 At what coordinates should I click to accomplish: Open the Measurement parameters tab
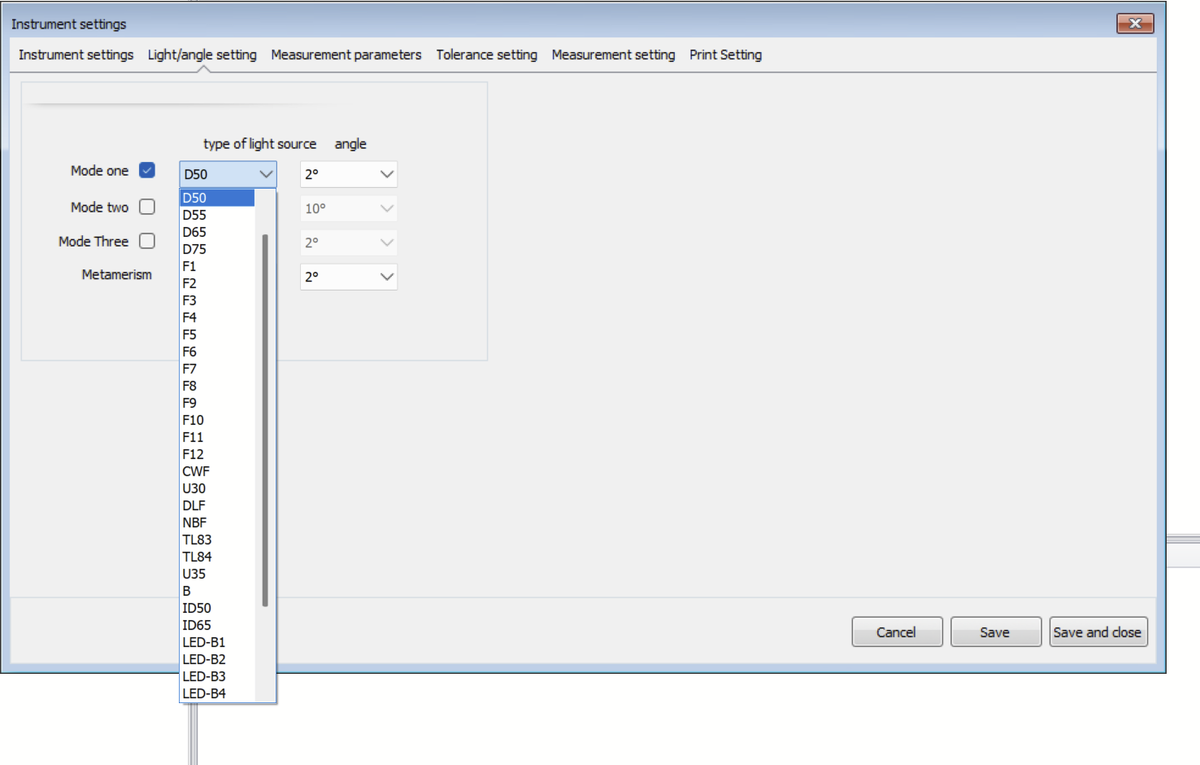pos(346,55)
